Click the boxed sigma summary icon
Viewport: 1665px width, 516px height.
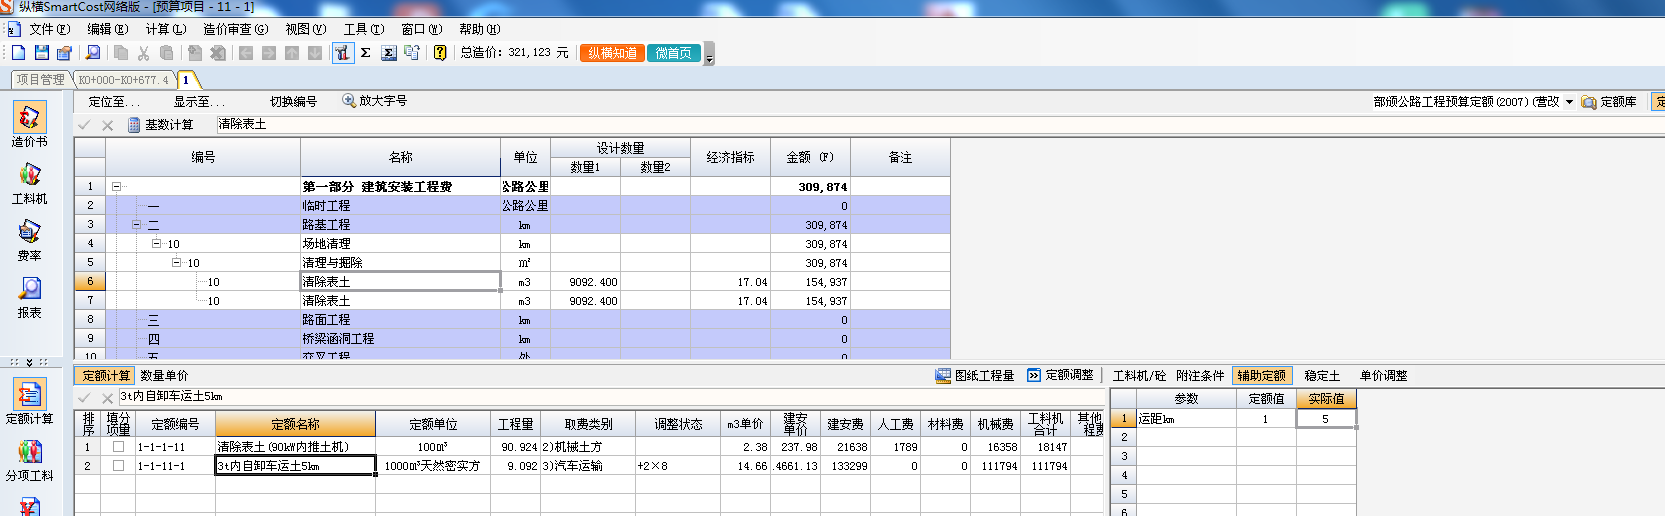(389, 53)
